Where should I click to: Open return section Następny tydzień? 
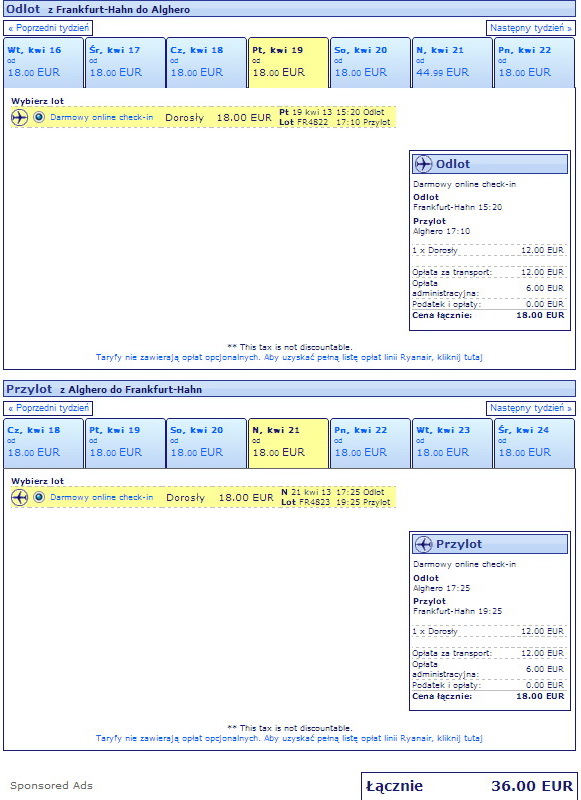[531, 408]
